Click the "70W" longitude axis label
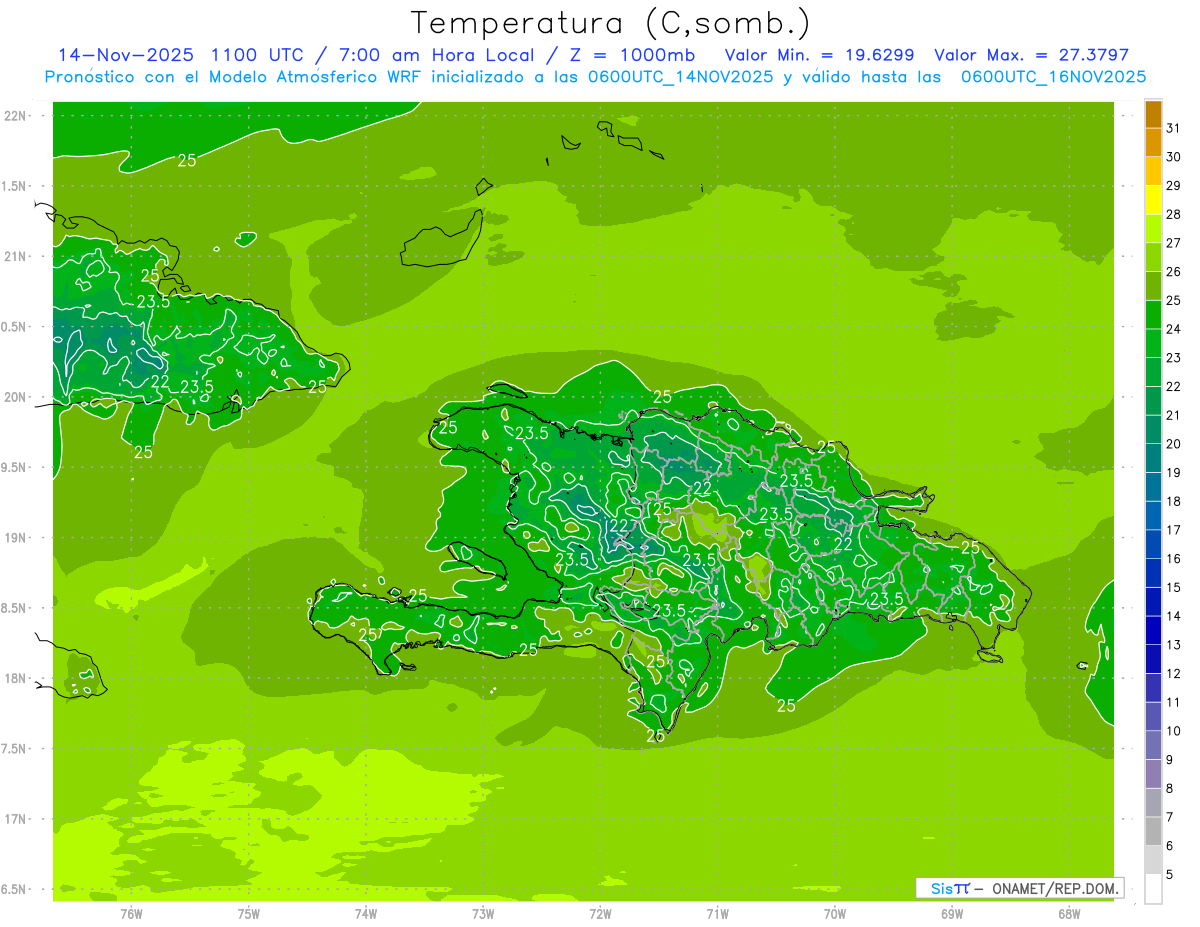The image size is (1200, 927). [835, 913]
